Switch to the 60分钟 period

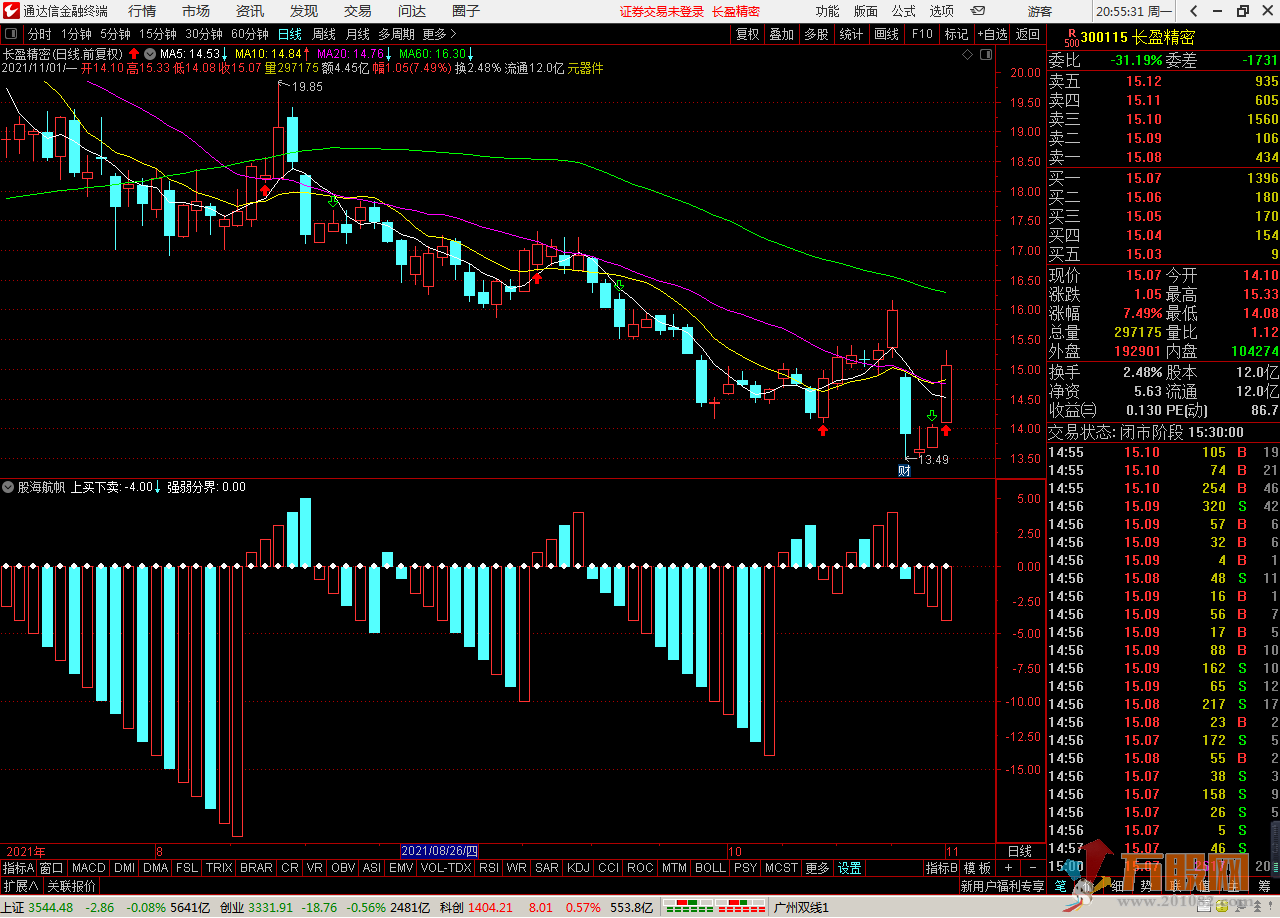tap(250, 34)
